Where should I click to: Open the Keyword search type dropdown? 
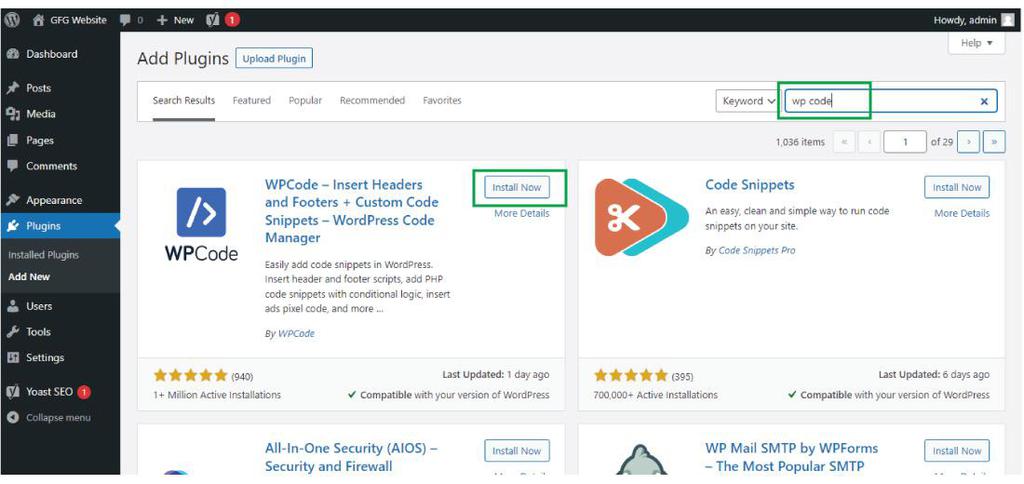click(x=749, y=101)
